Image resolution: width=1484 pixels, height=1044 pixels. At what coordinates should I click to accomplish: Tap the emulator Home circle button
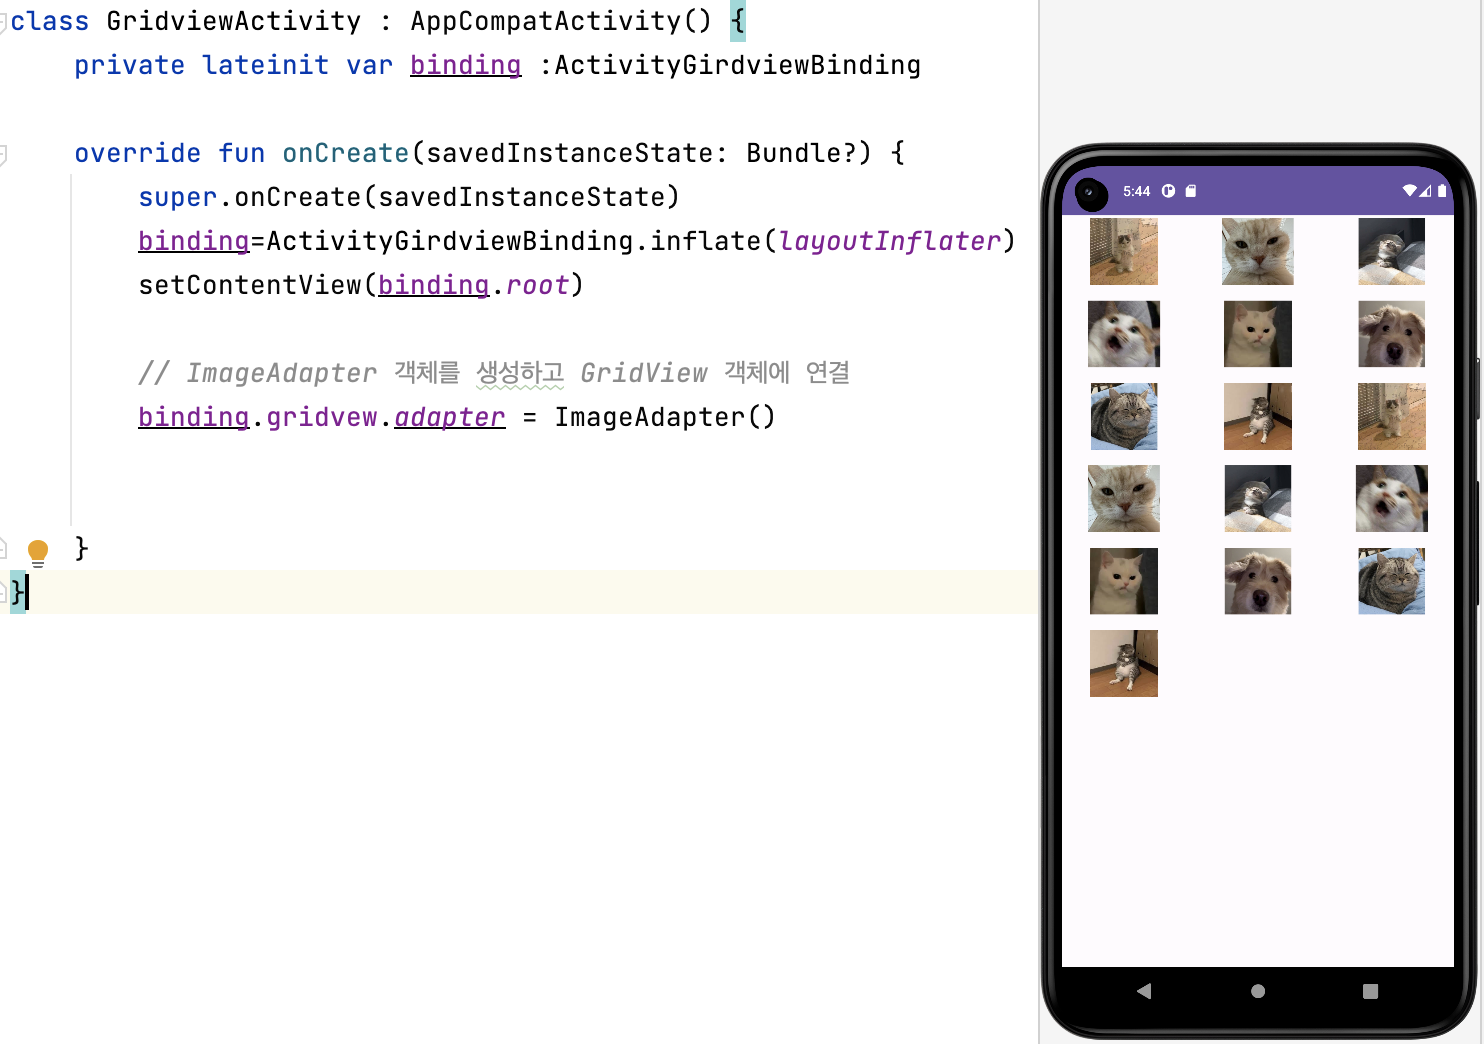point(1258,991)
